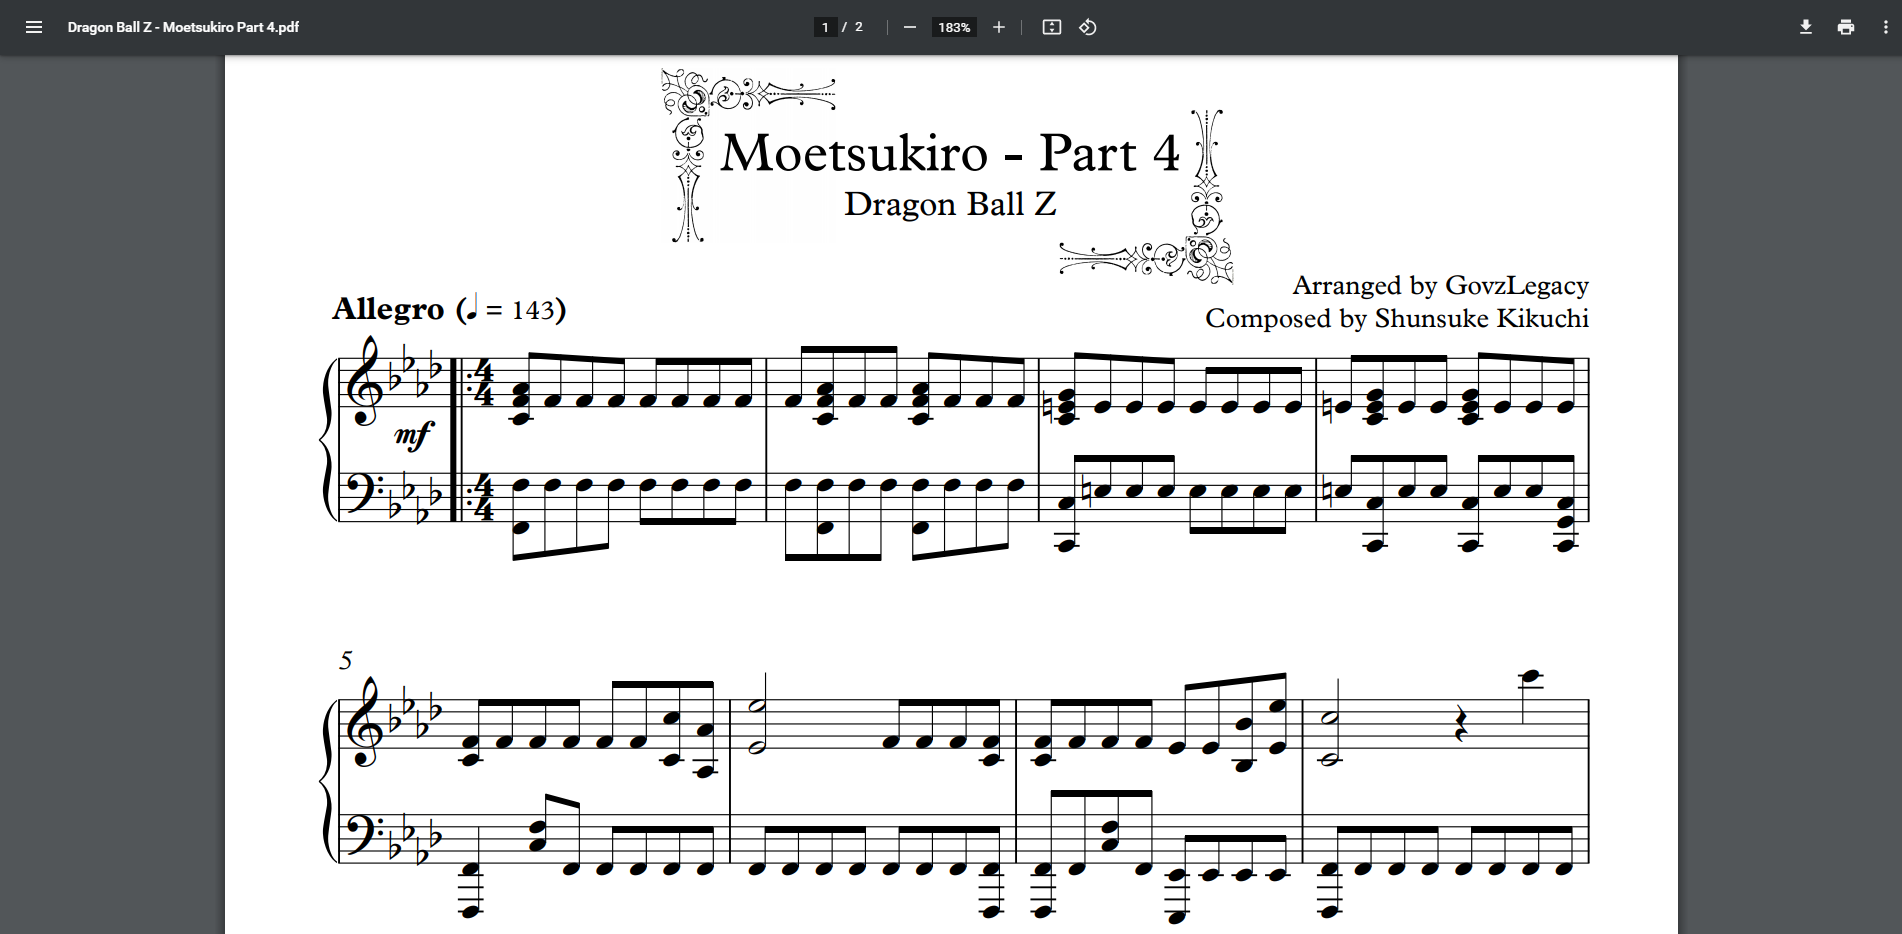The height and width of the screenshot is (934, 1902).
Task: Zoom out using the minus button
Action: coord(909,27)
